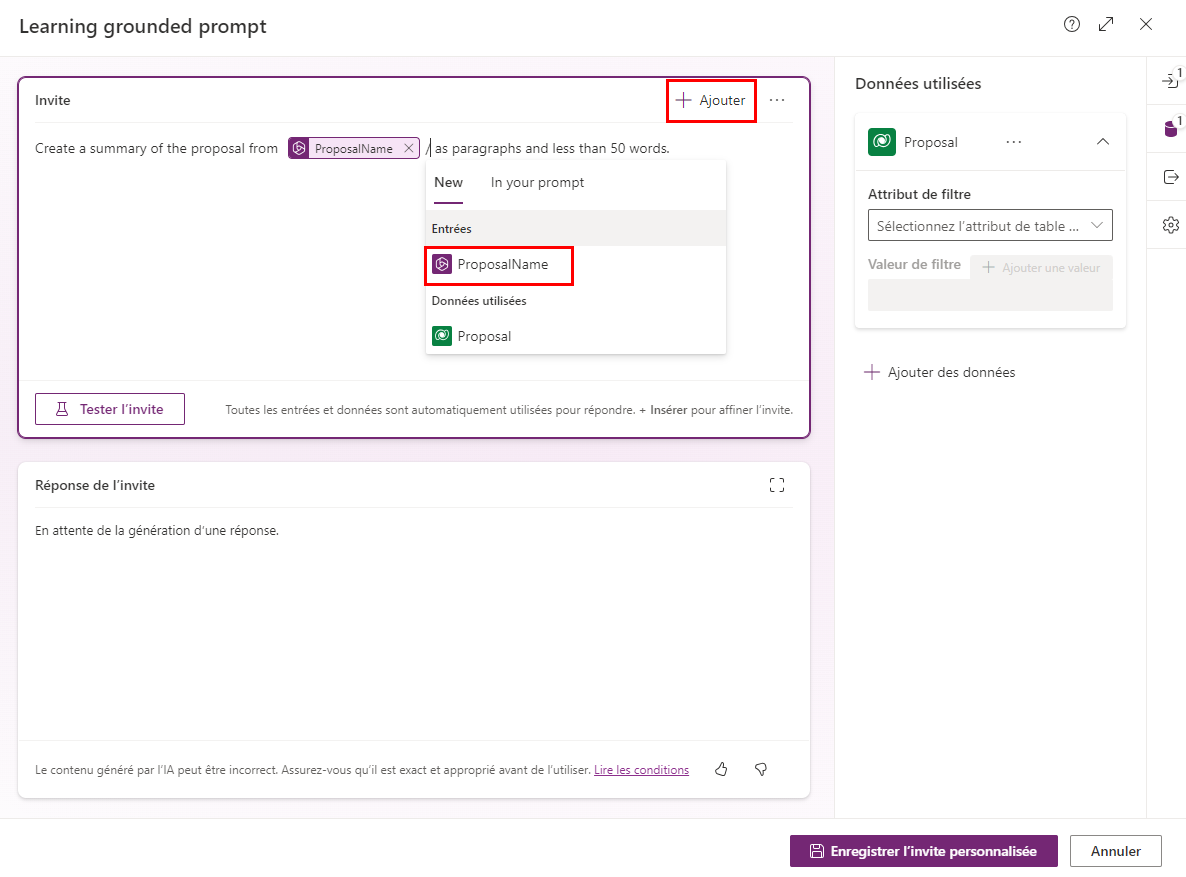Expand the dialog using the resize arrow icon
The image size is (1186, 877).
(x=1106, y=24)
